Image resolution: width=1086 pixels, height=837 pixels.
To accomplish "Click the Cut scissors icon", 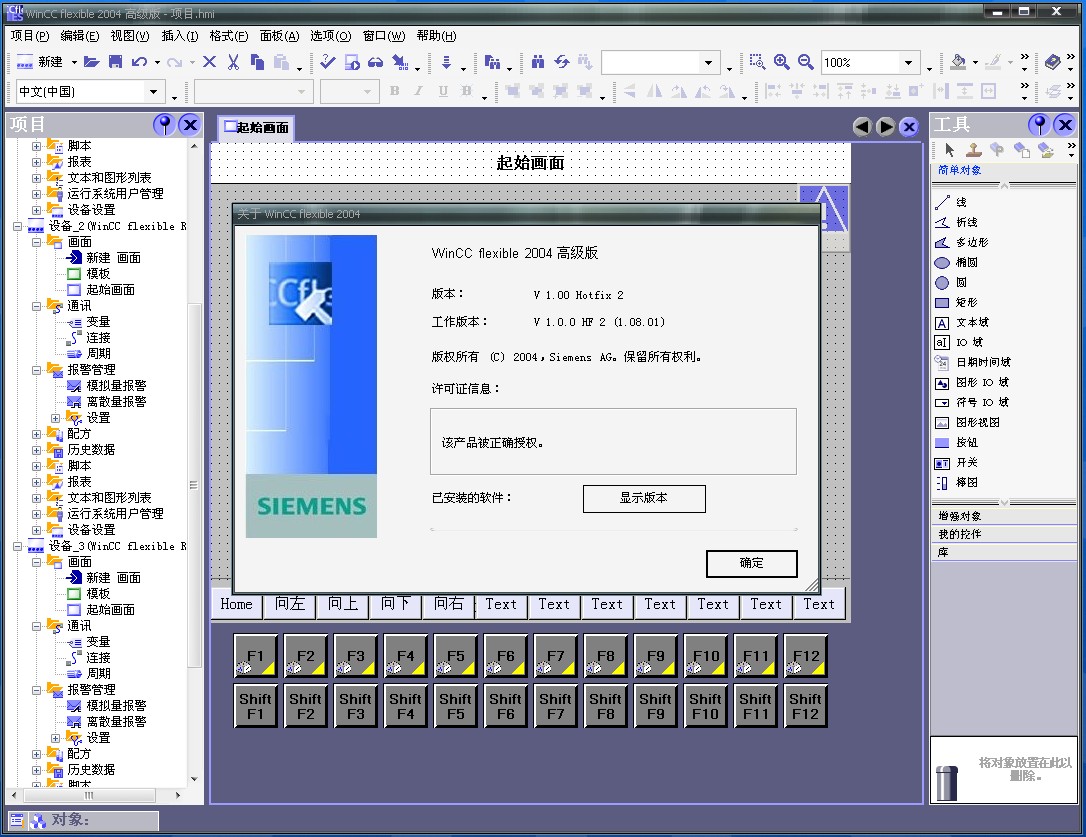I will click(233, 62).
